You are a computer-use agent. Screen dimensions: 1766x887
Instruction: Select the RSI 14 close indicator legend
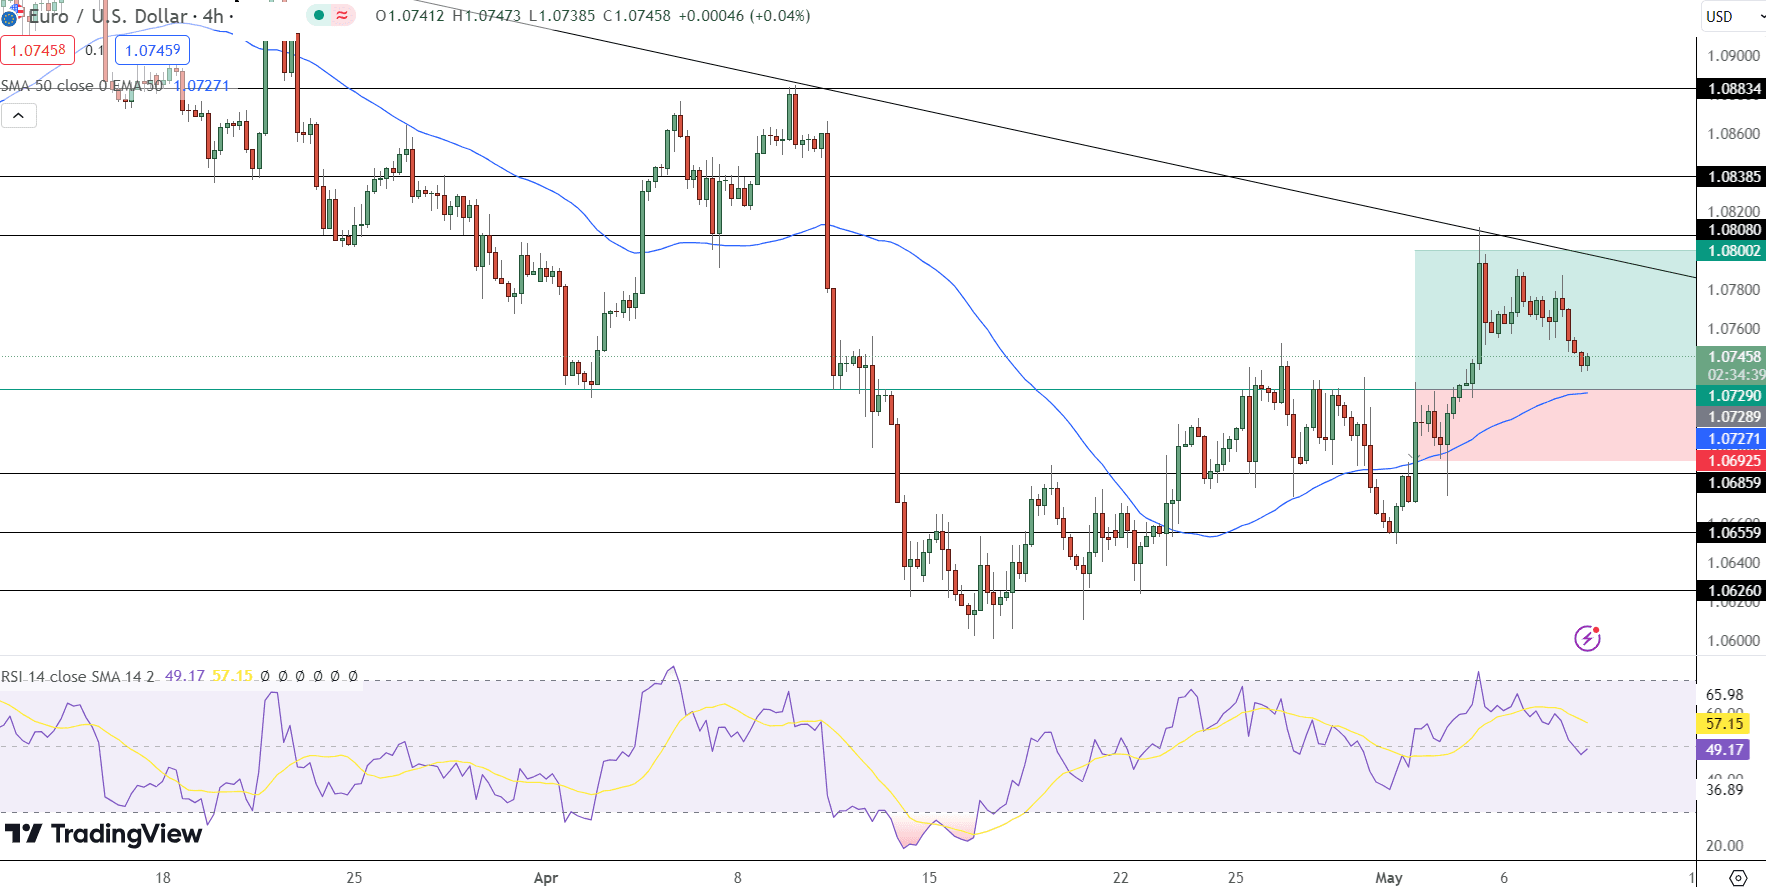click(78, 676)
